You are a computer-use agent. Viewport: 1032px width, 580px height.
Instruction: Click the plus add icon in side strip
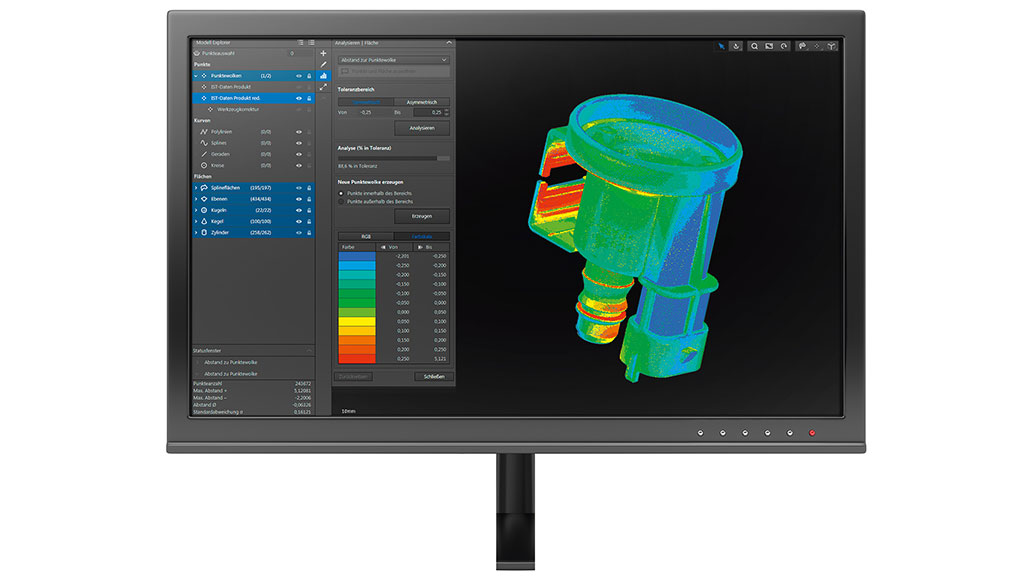pyautogui.click(x=323, y=53)
